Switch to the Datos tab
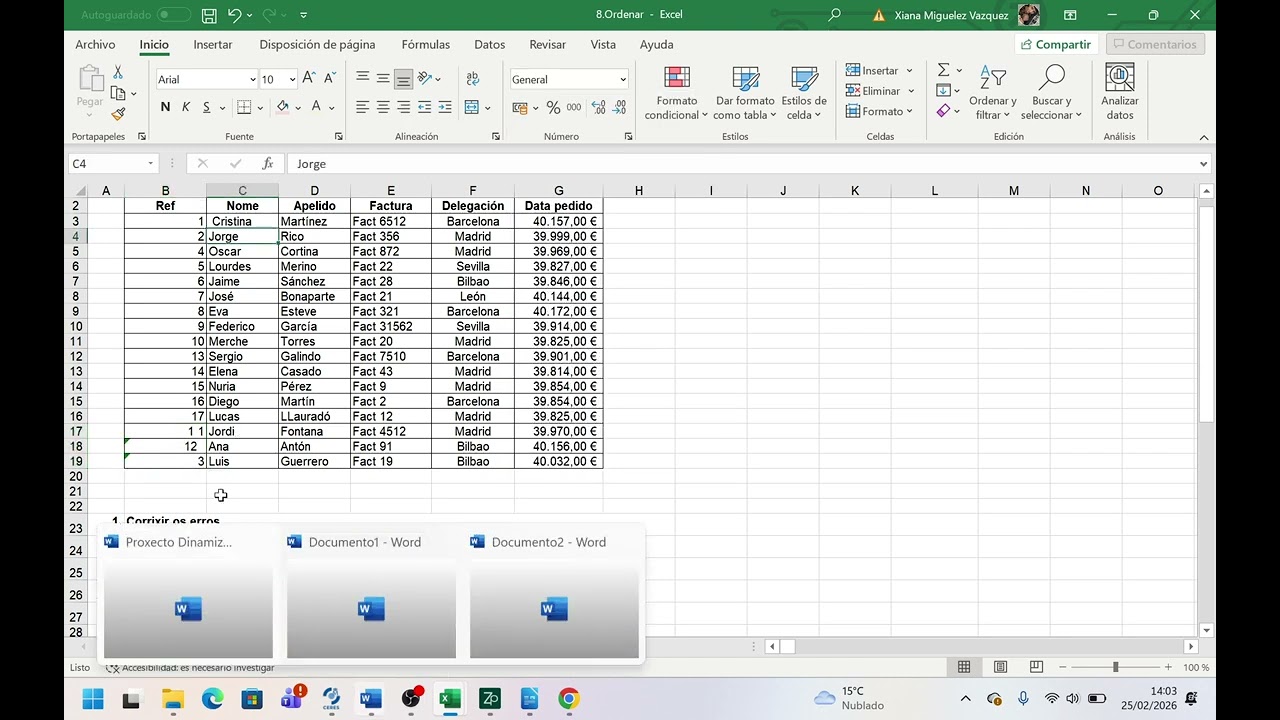This screenshot has width=1280, height=720. (x=490, y=44)
